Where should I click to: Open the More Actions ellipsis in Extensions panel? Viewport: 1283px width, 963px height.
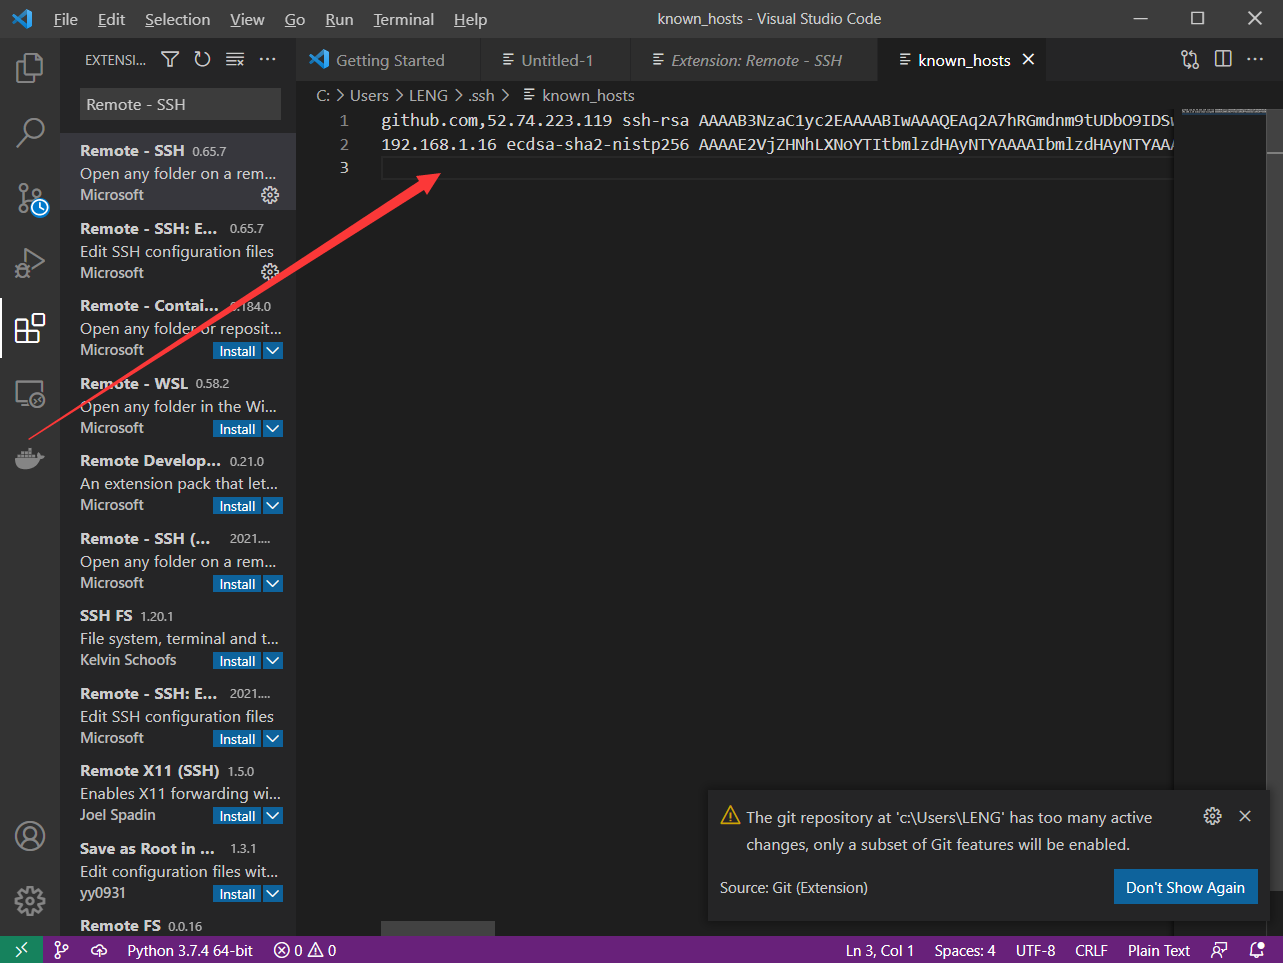[x=267, y=59]
